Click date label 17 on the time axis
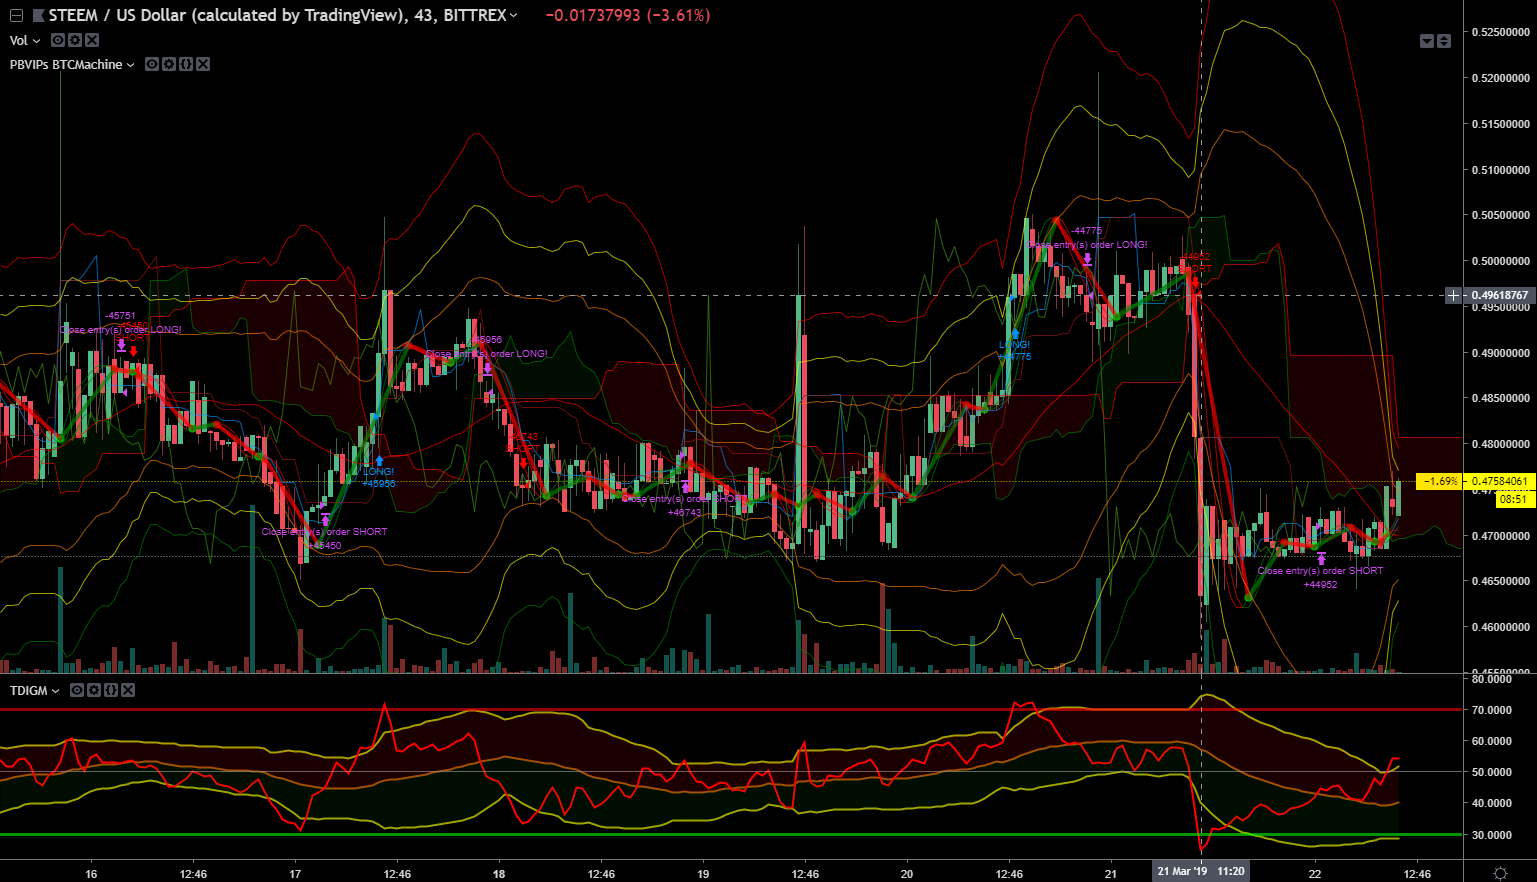This screenshot has height=882, width=1537. (295, 874)
